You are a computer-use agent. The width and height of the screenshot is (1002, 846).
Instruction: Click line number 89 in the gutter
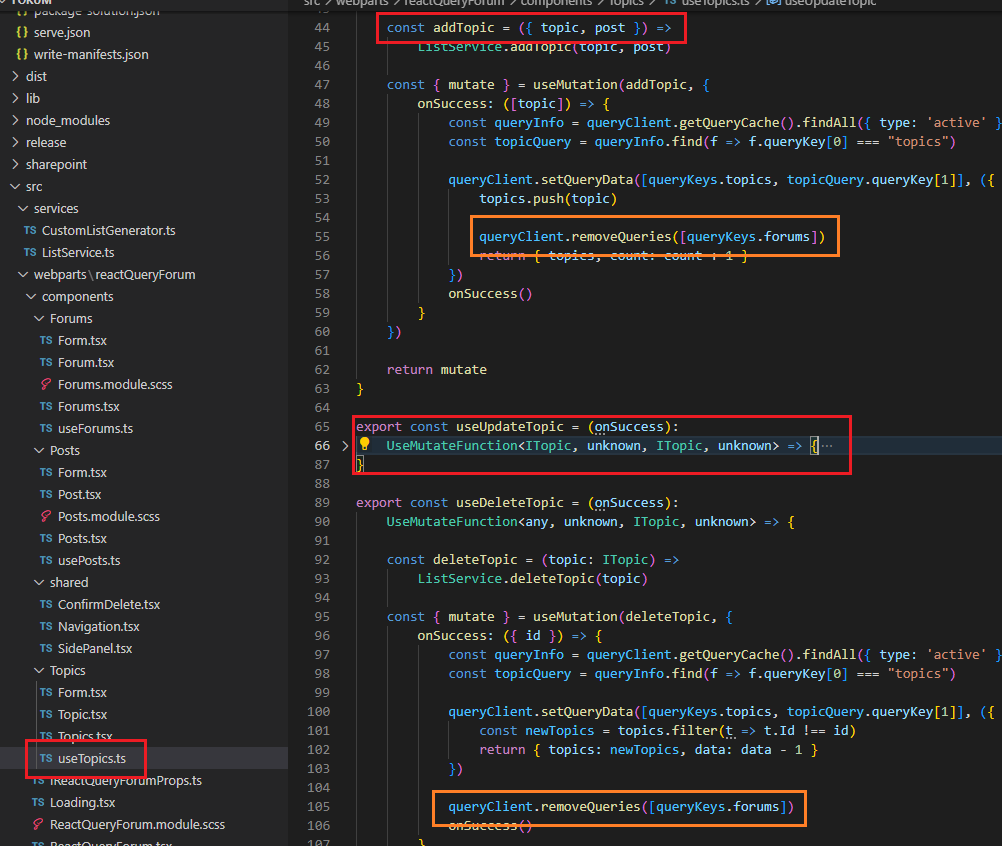coord(321,503)
